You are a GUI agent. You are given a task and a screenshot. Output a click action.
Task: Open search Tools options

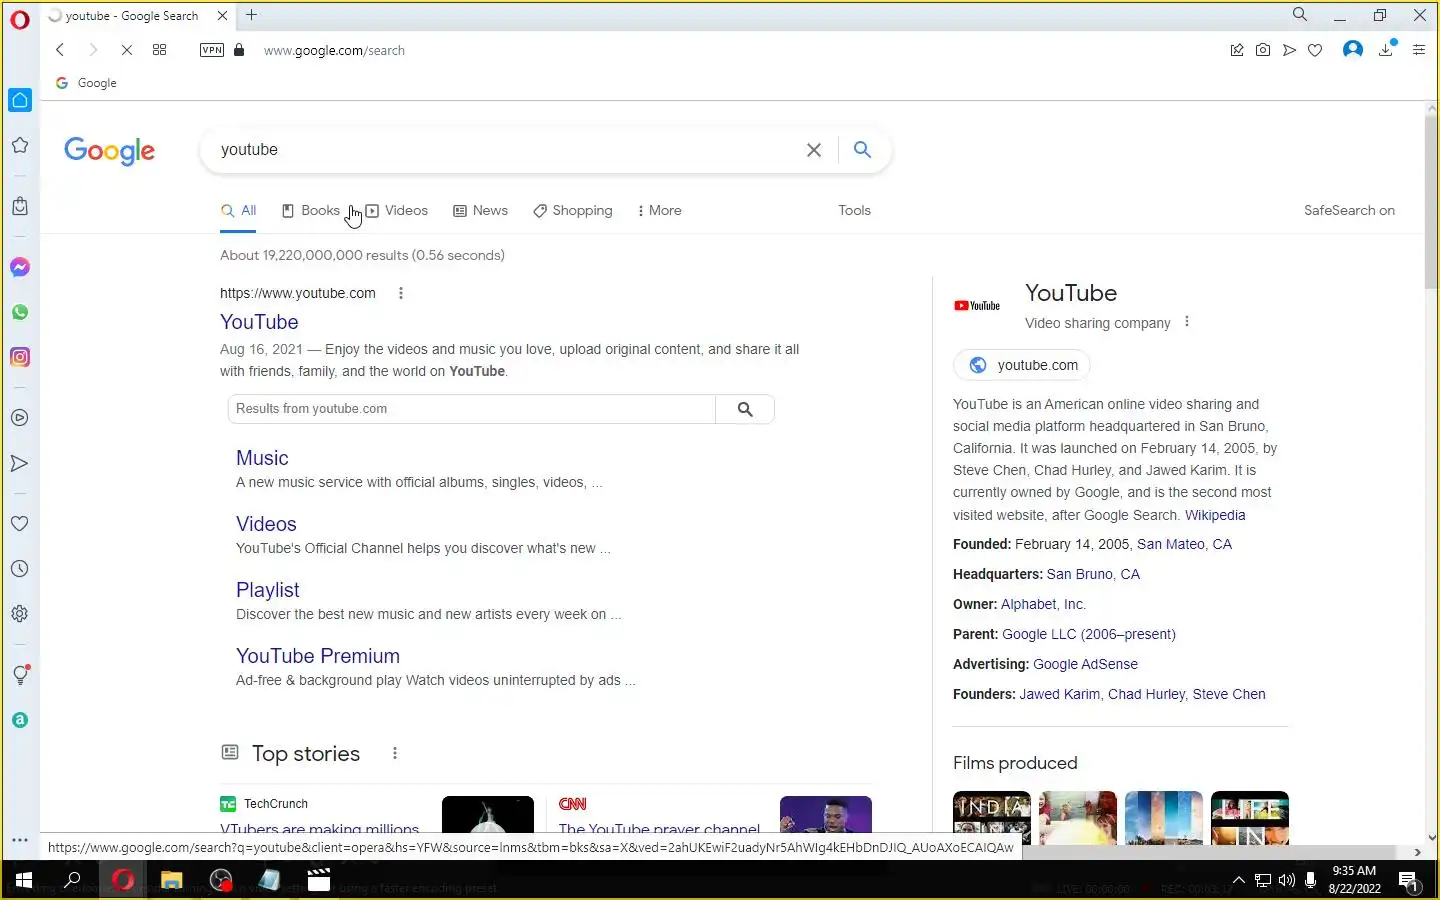[x=854, y=211]
